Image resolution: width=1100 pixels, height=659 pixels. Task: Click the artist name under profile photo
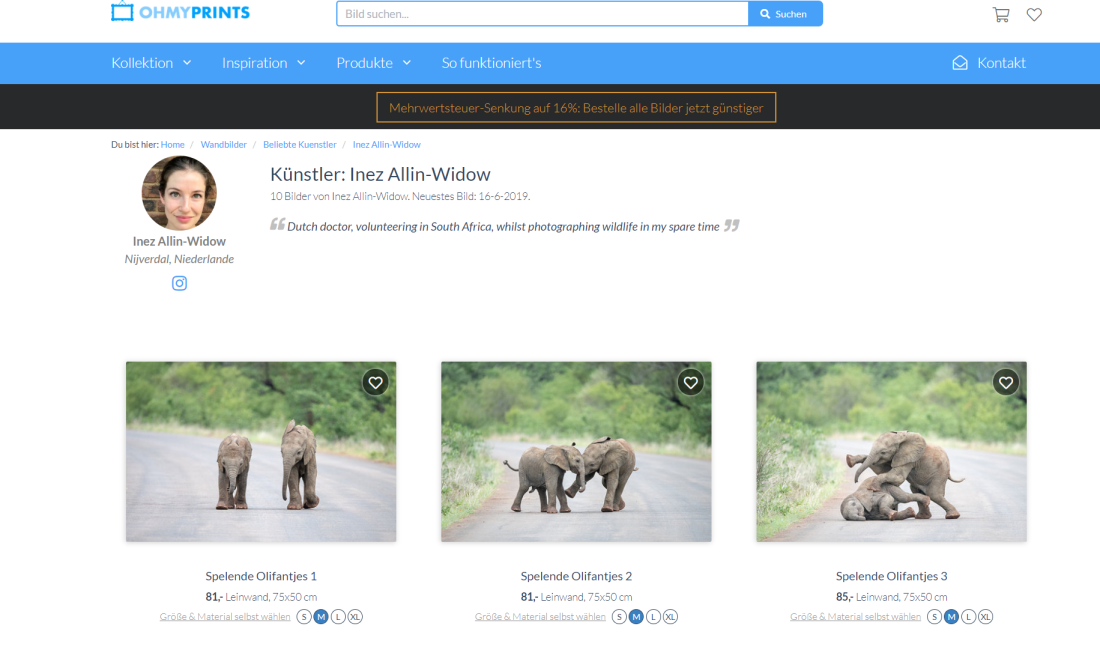coord(180,241)
